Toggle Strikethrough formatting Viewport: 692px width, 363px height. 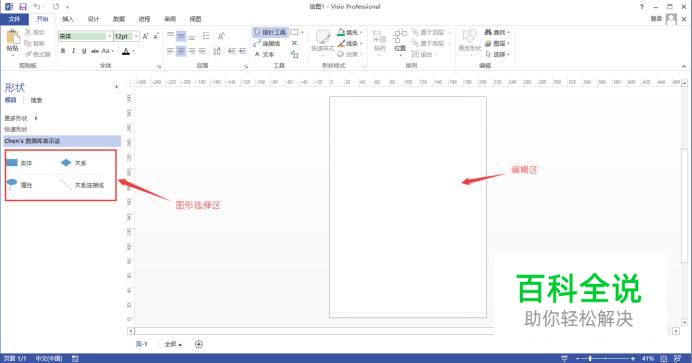coord(94,51)
